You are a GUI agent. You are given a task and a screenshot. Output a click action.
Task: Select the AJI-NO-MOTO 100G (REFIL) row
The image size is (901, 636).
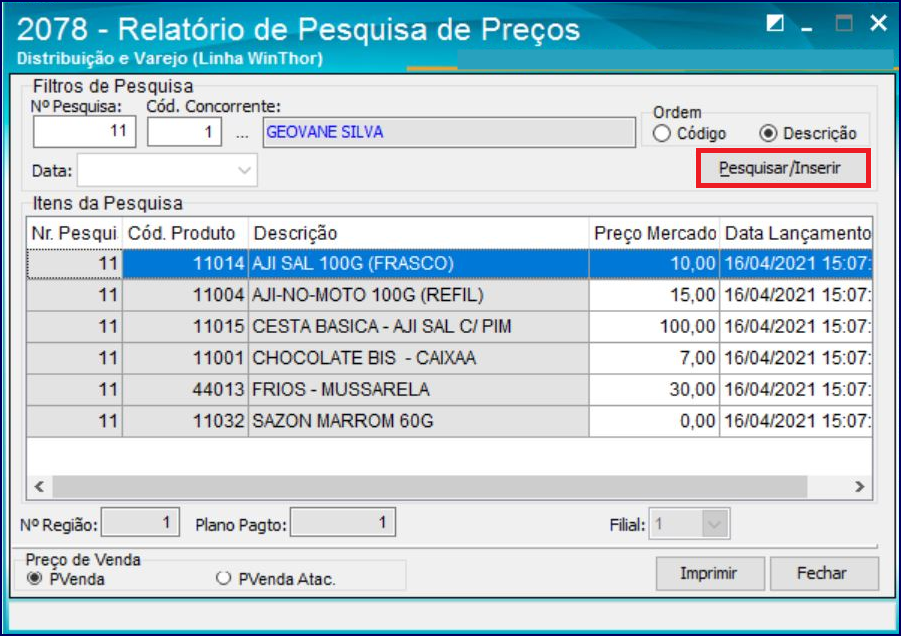pos(449,295)
